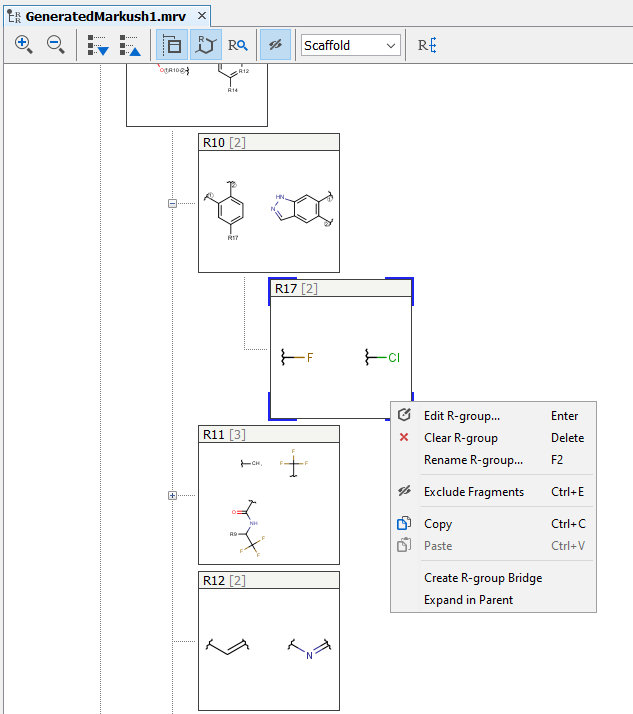Close the GeneratedMarkush1.mrv tab
This screenshot has height=714, width=633.
[x=202, y=17]
